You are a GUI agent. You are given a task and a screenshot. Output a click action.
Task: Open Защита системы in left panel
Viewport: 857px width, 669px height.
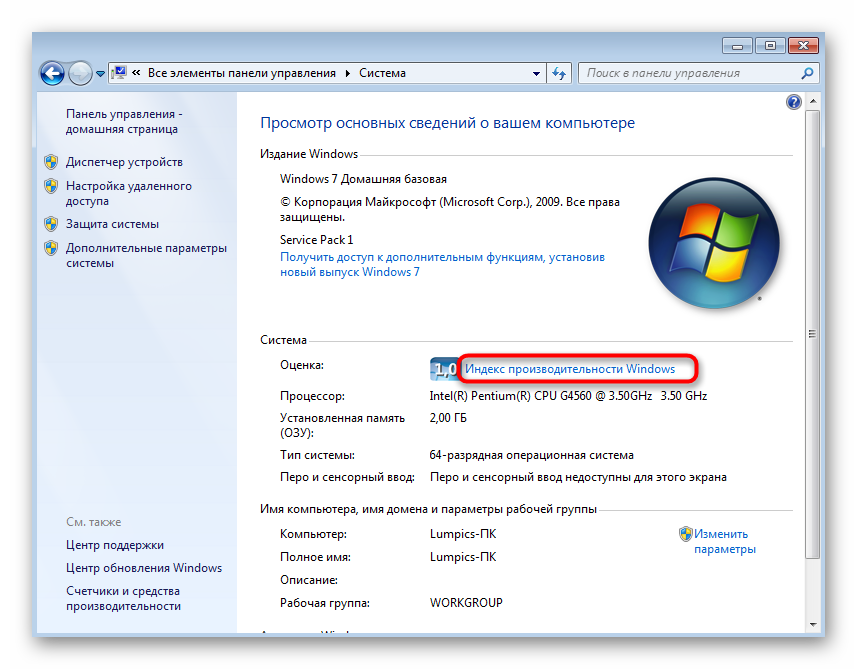pyautogui.click(x=112, y=224)
